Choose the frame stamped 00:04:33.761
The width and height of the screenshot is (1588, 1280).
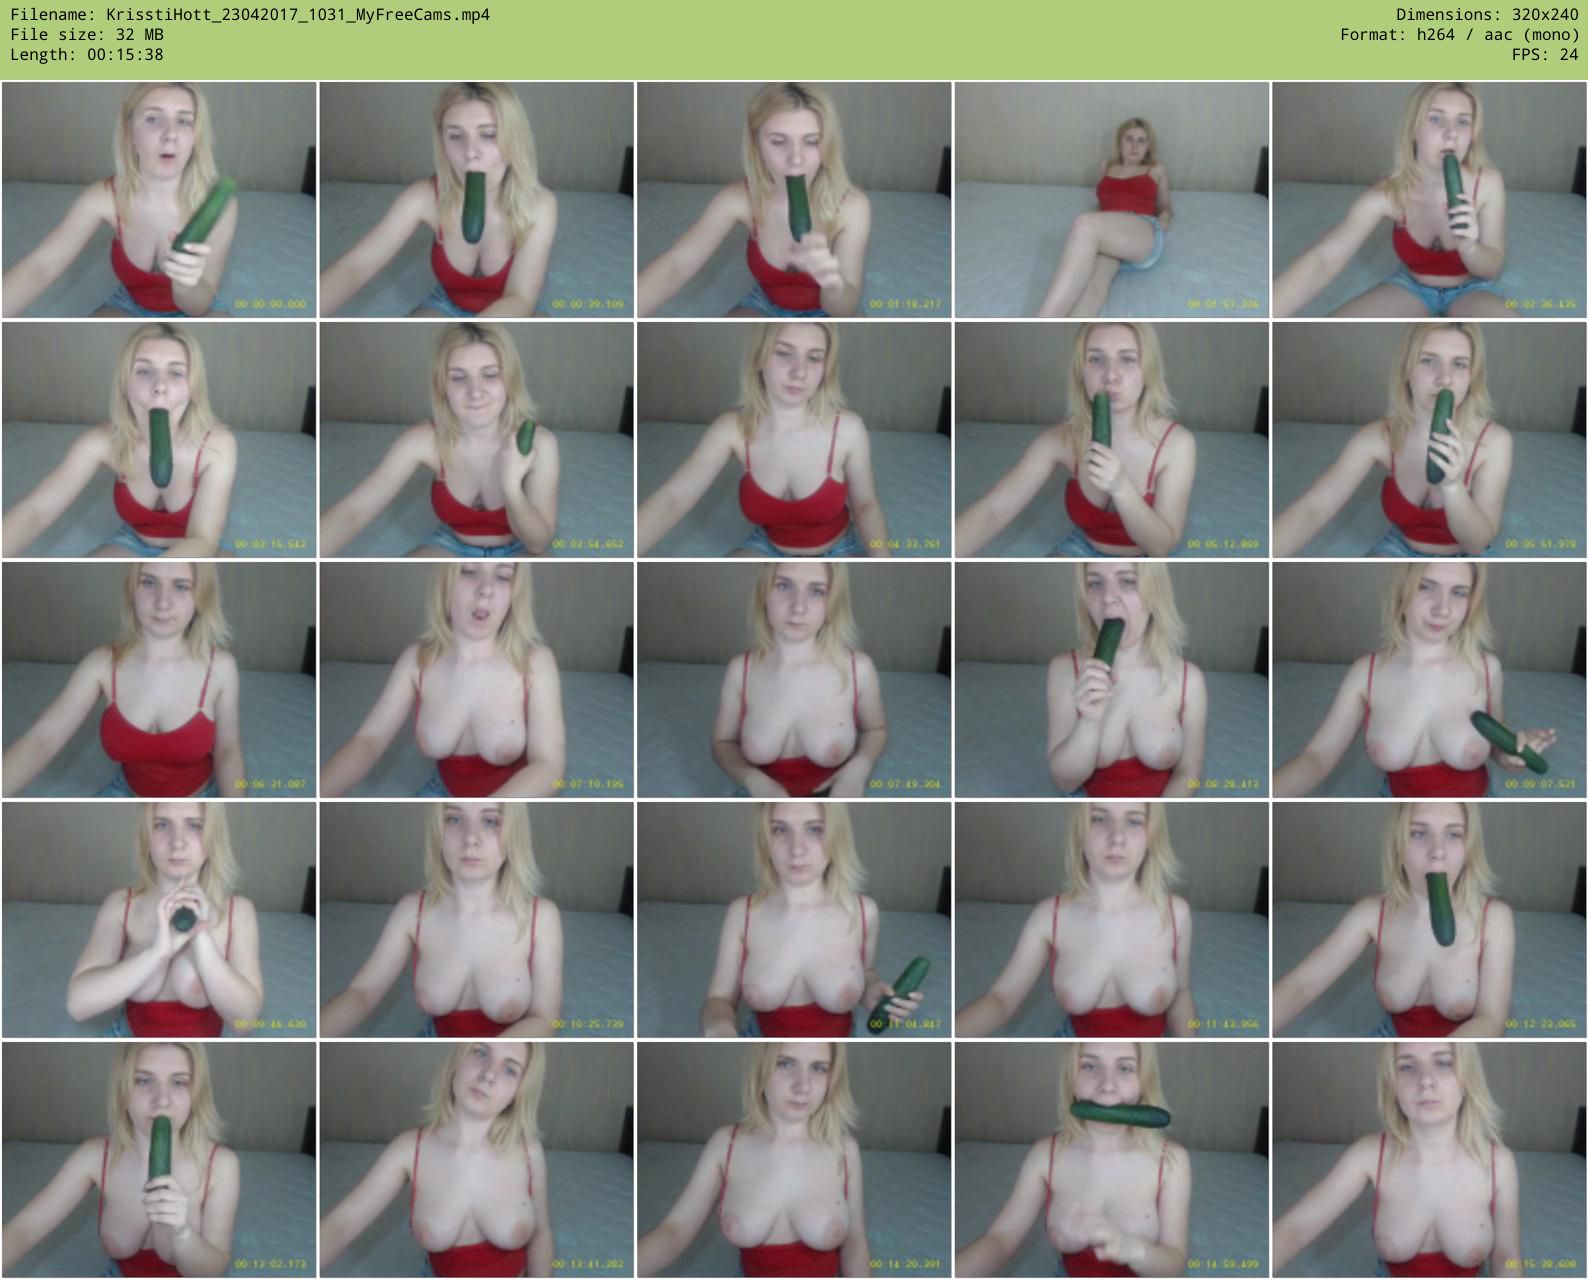coord(794,440)
